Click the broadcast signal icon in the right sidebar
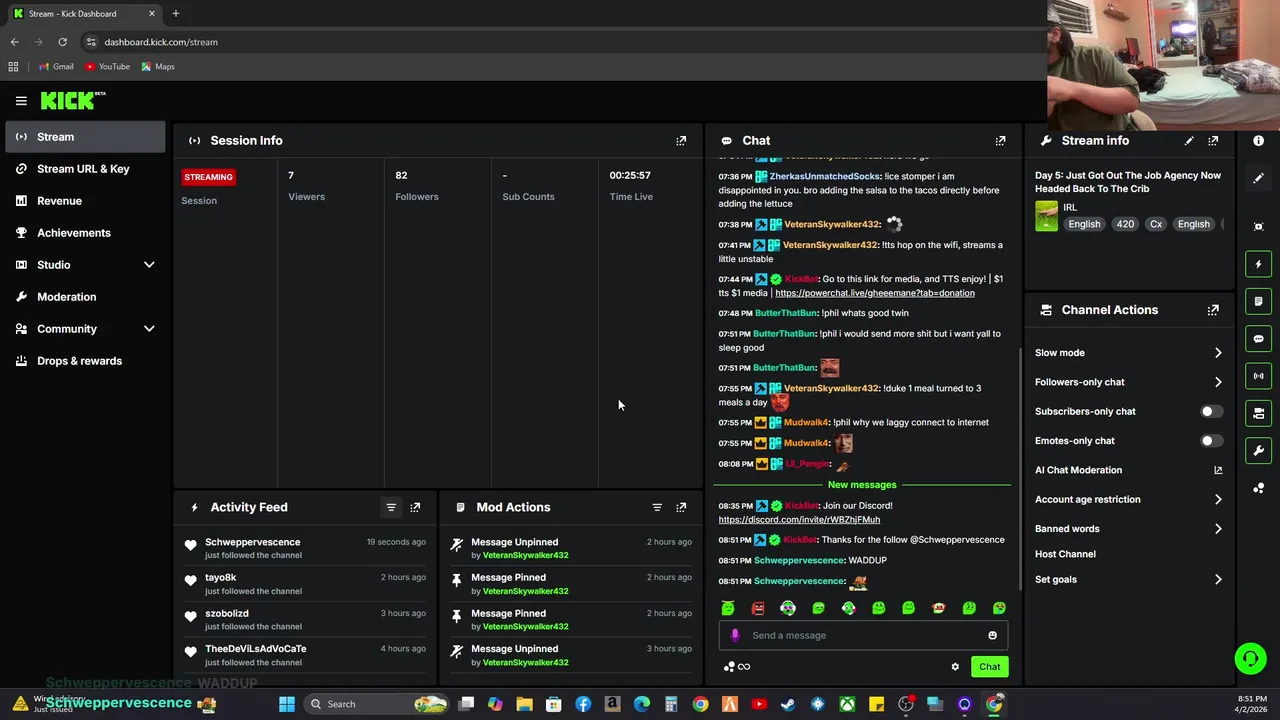This screenshot has height=720, width=1280. coord(1259,376)
